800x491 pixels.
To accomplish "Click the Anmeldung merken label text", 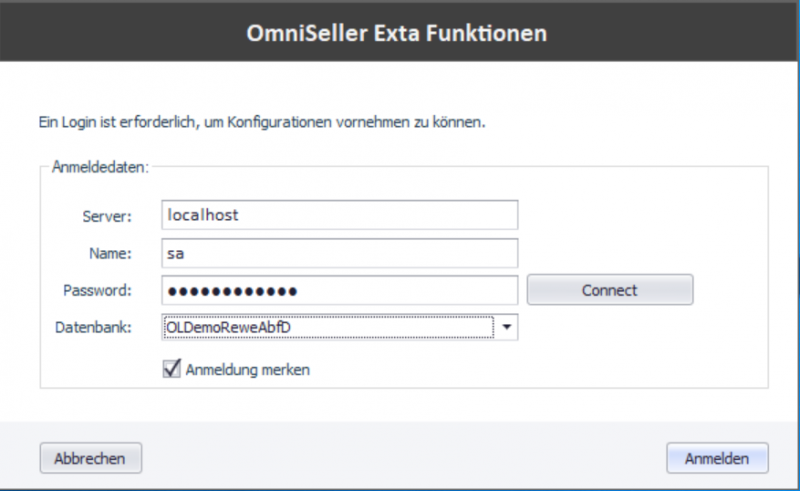I will pos(248,370).
